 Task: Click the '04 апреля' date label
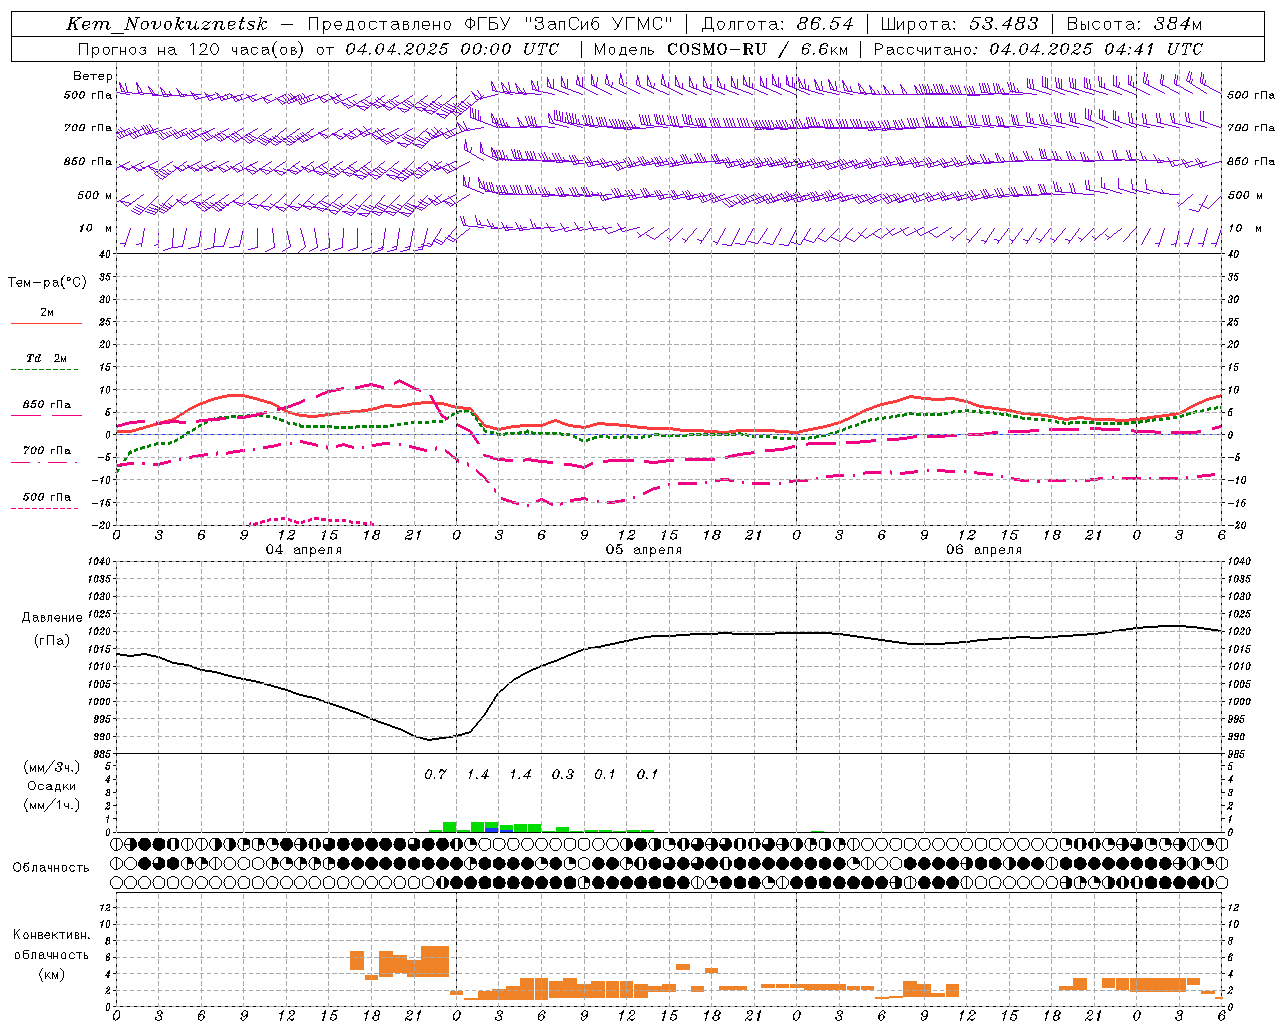click(304, 550)
